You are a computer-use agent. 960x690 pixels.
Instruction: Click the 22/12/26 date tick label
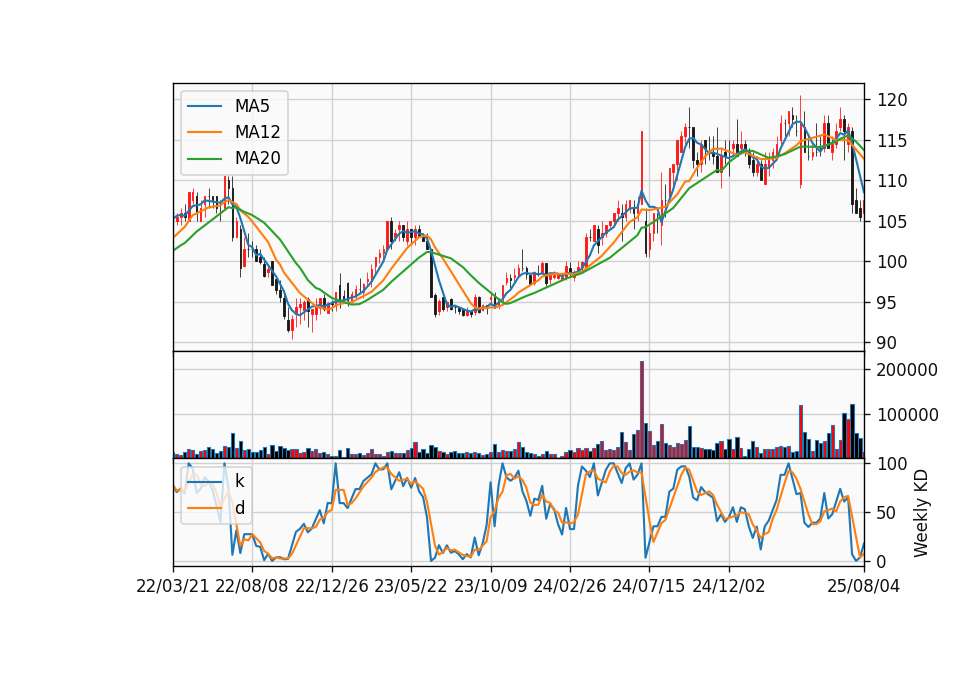point(332,586)
